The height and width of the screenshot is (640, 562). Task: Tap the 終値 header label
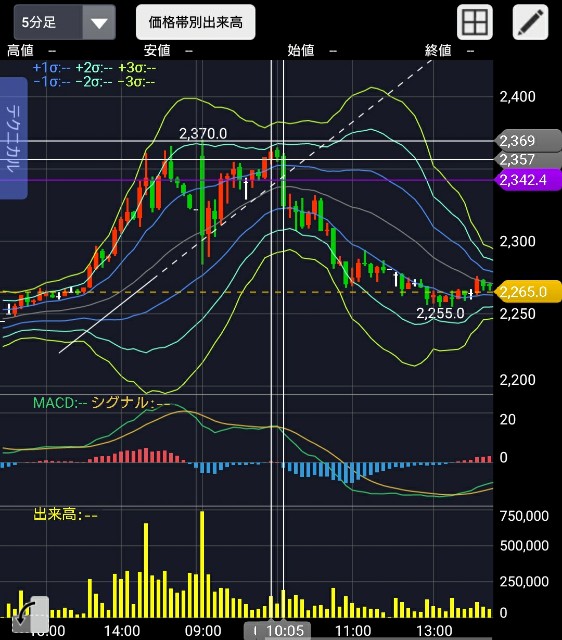point(438,51)
